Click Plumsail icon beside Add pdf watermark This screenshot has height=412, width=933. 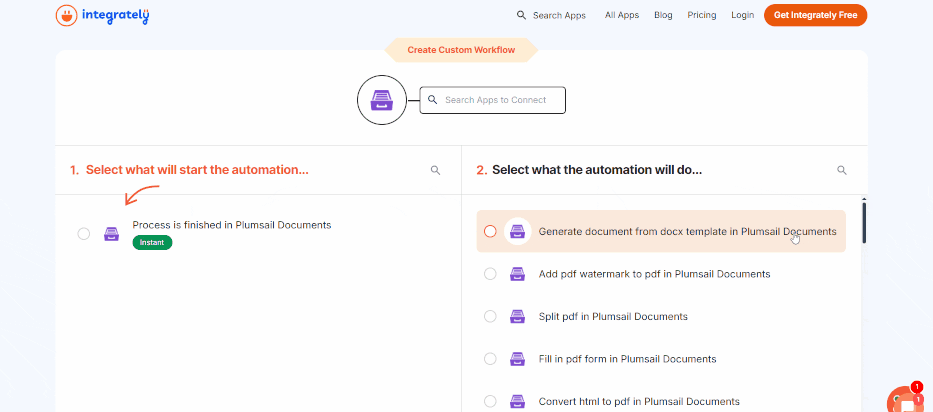(518, 274)
